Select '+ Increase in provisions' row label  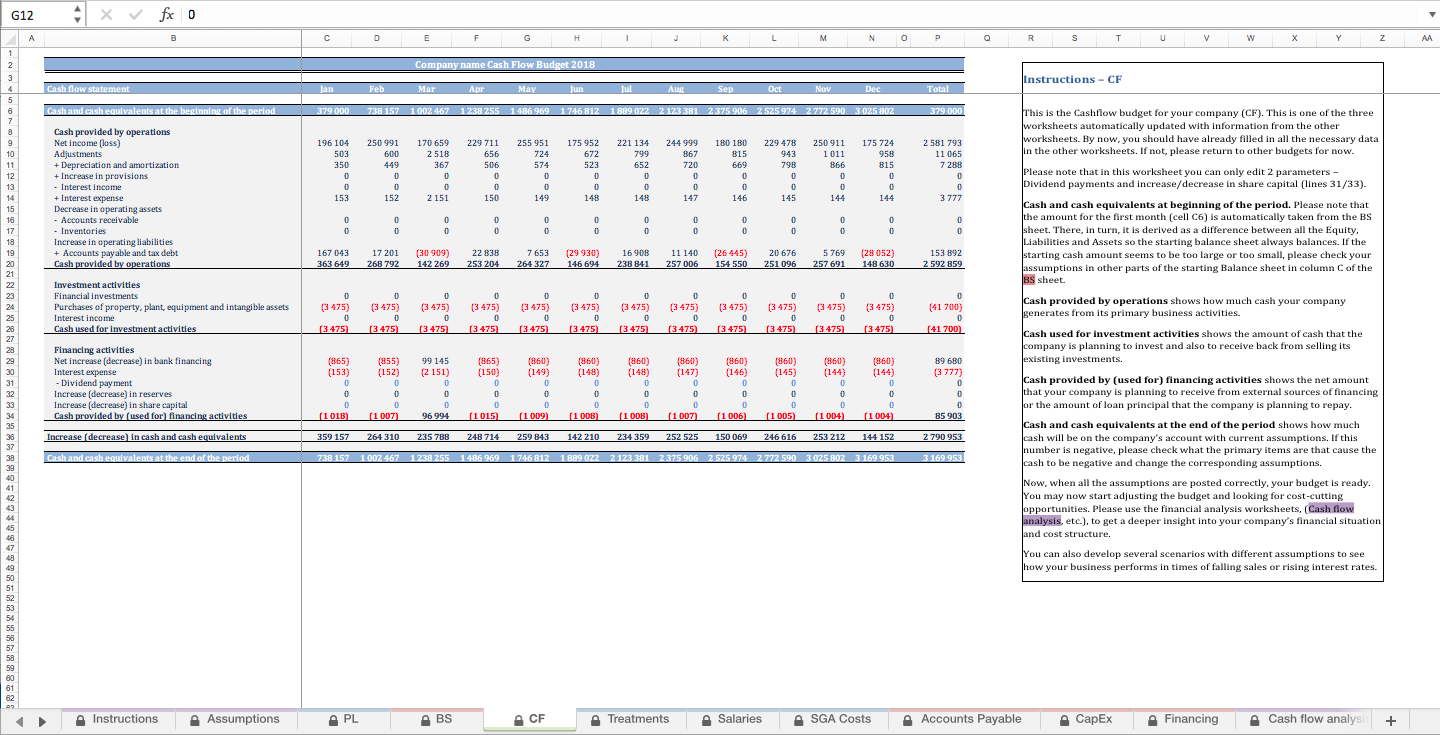(101, 176)
